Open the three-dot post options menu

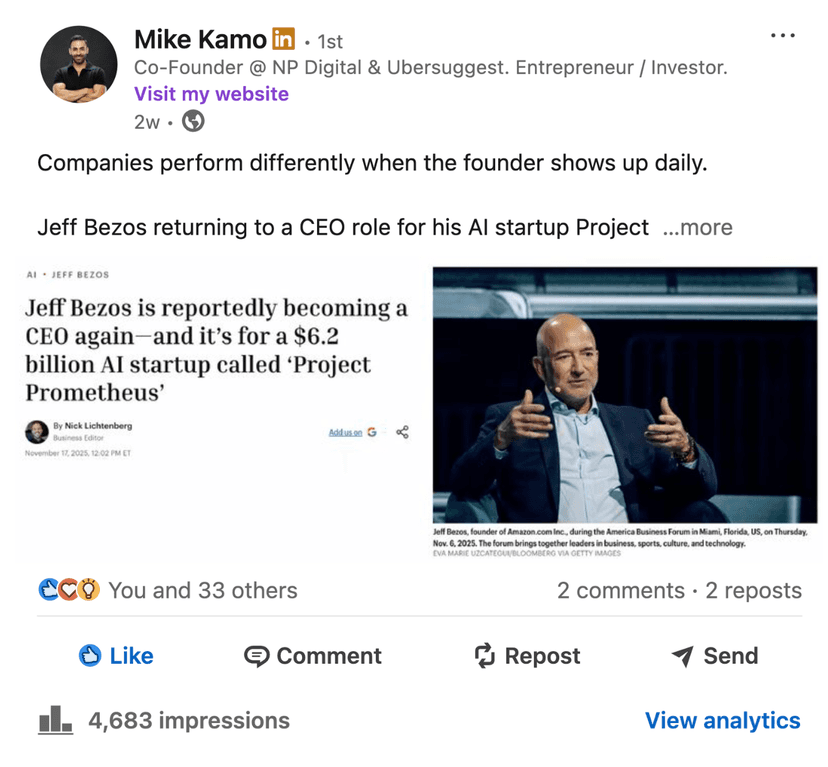click(x=783, y=34)
